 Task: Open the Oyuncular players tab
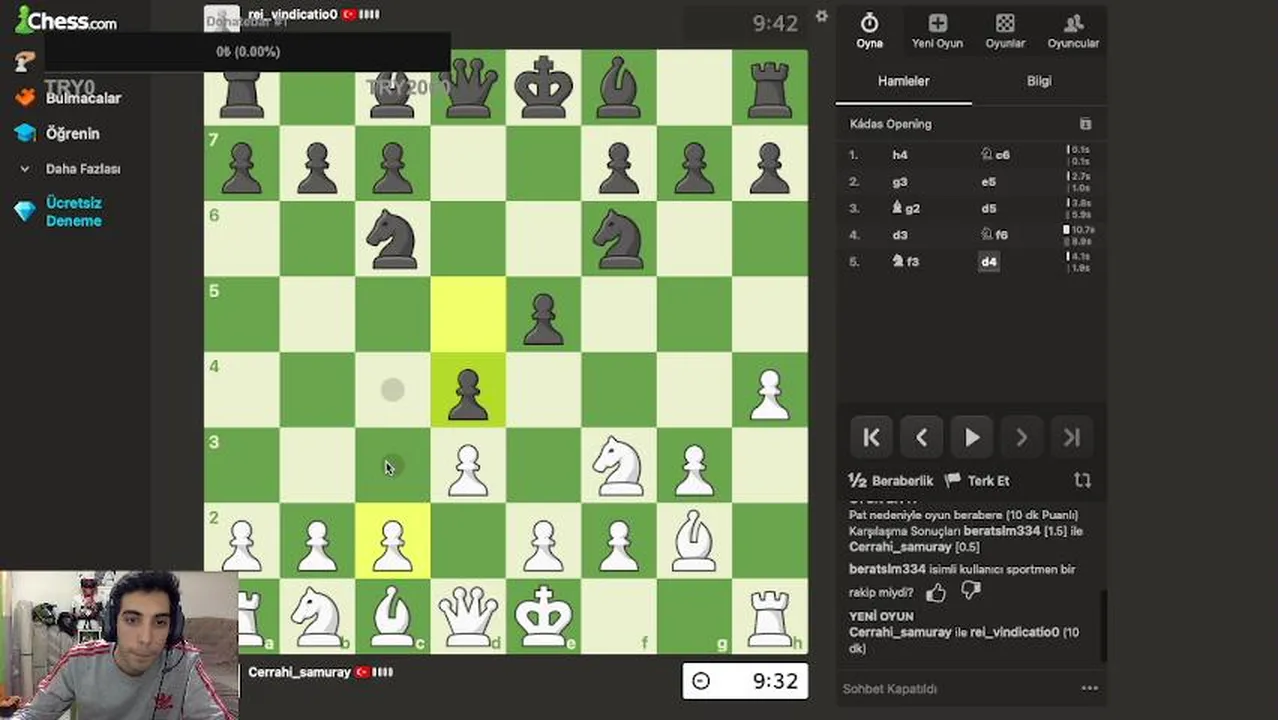[1073, 31]
